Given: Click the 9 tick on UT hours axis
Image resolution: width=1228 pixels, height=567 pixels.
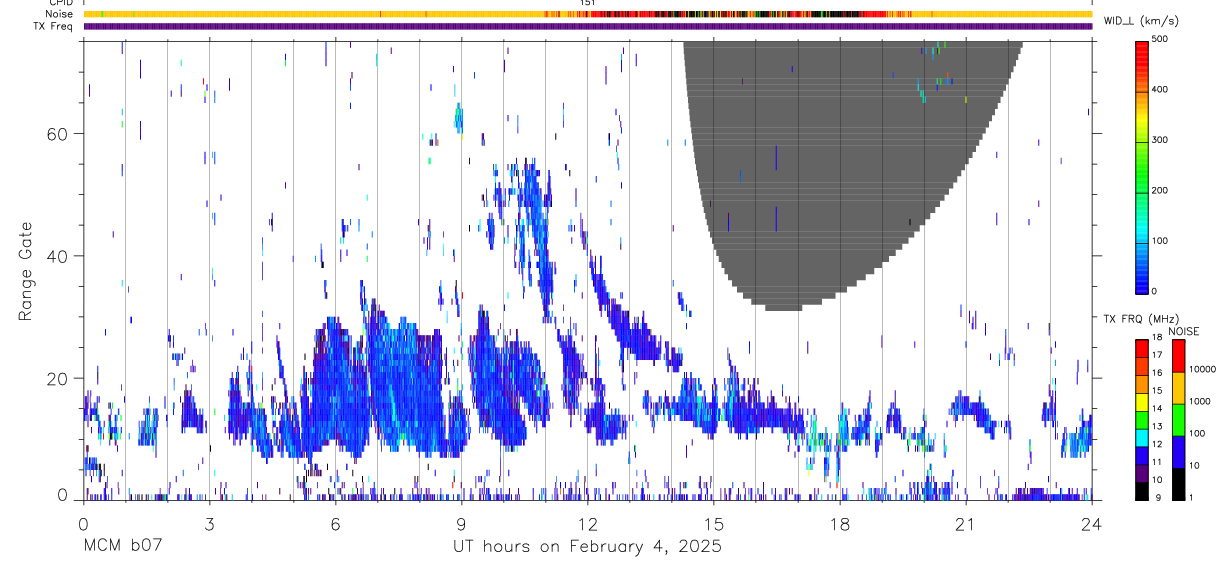Looking at the screenshot, I should click(461, 523).
